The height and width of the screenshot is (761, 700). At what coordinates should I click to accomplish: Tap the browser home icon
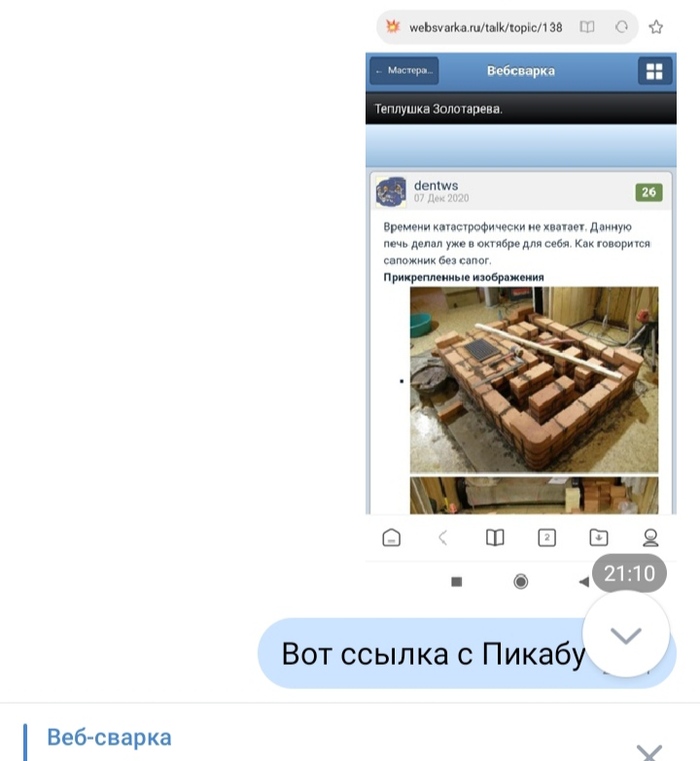point(391,538)
